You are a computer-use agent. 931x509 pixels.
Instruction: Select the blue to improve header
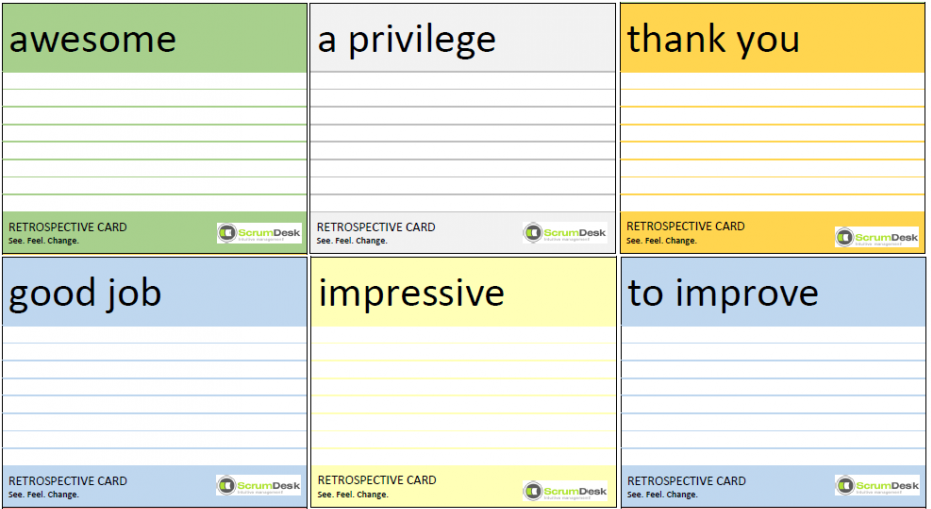(x=773, y=292)
